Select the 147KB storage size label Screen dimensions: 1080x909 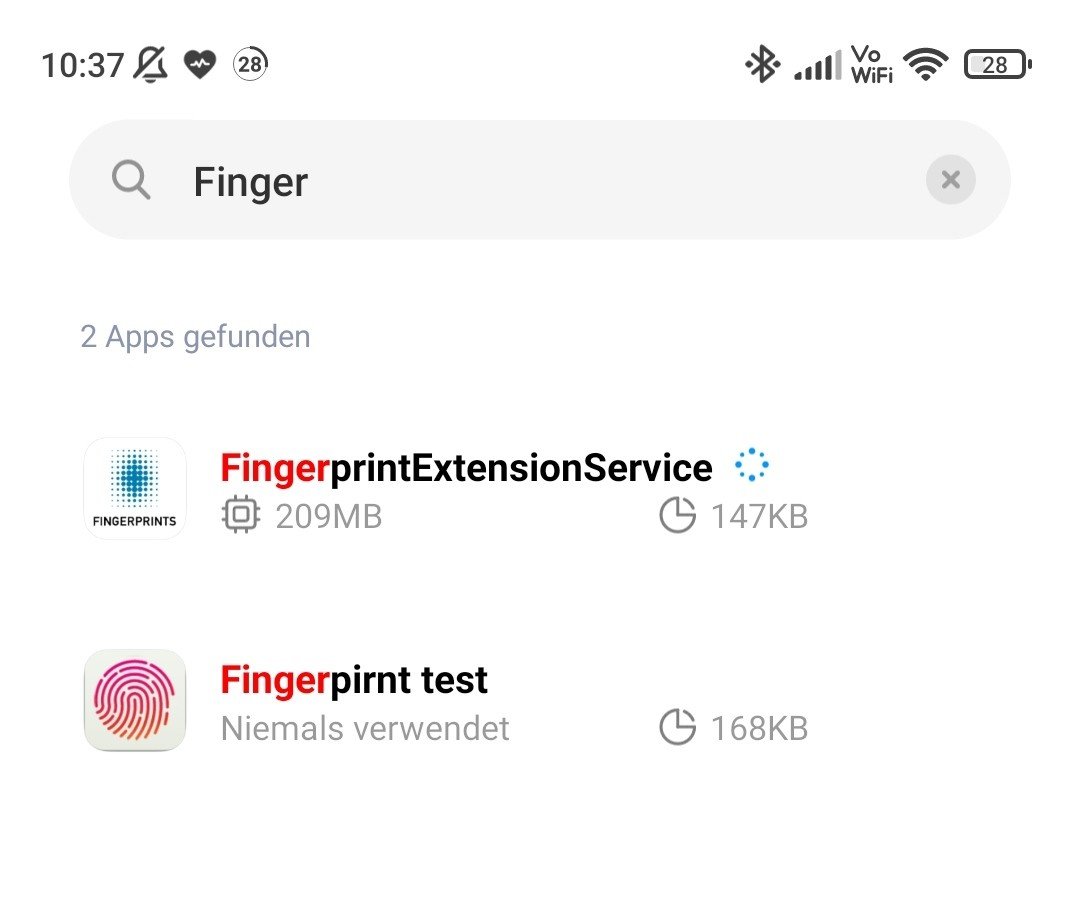click(x=760, y=516)
